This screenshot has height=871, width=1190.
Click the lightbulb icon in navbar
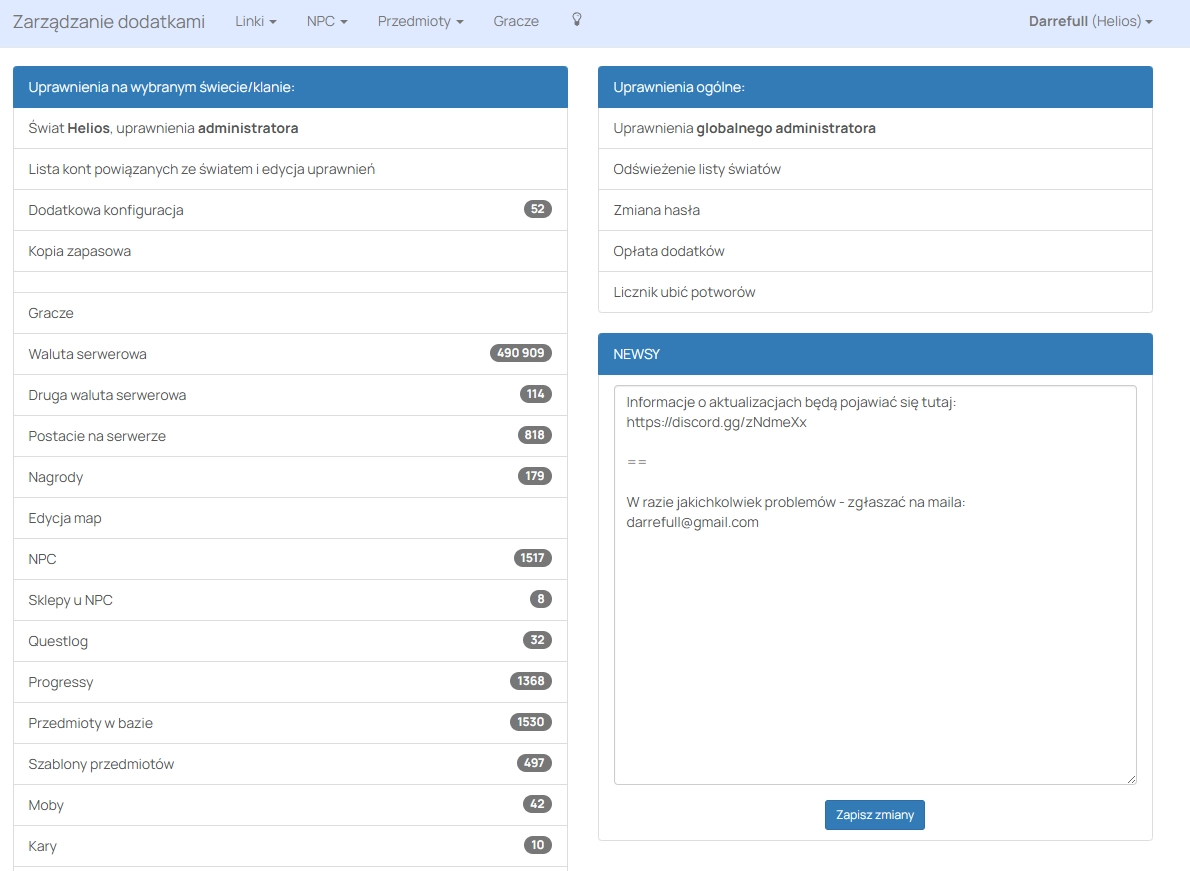[x=576, y=20]
